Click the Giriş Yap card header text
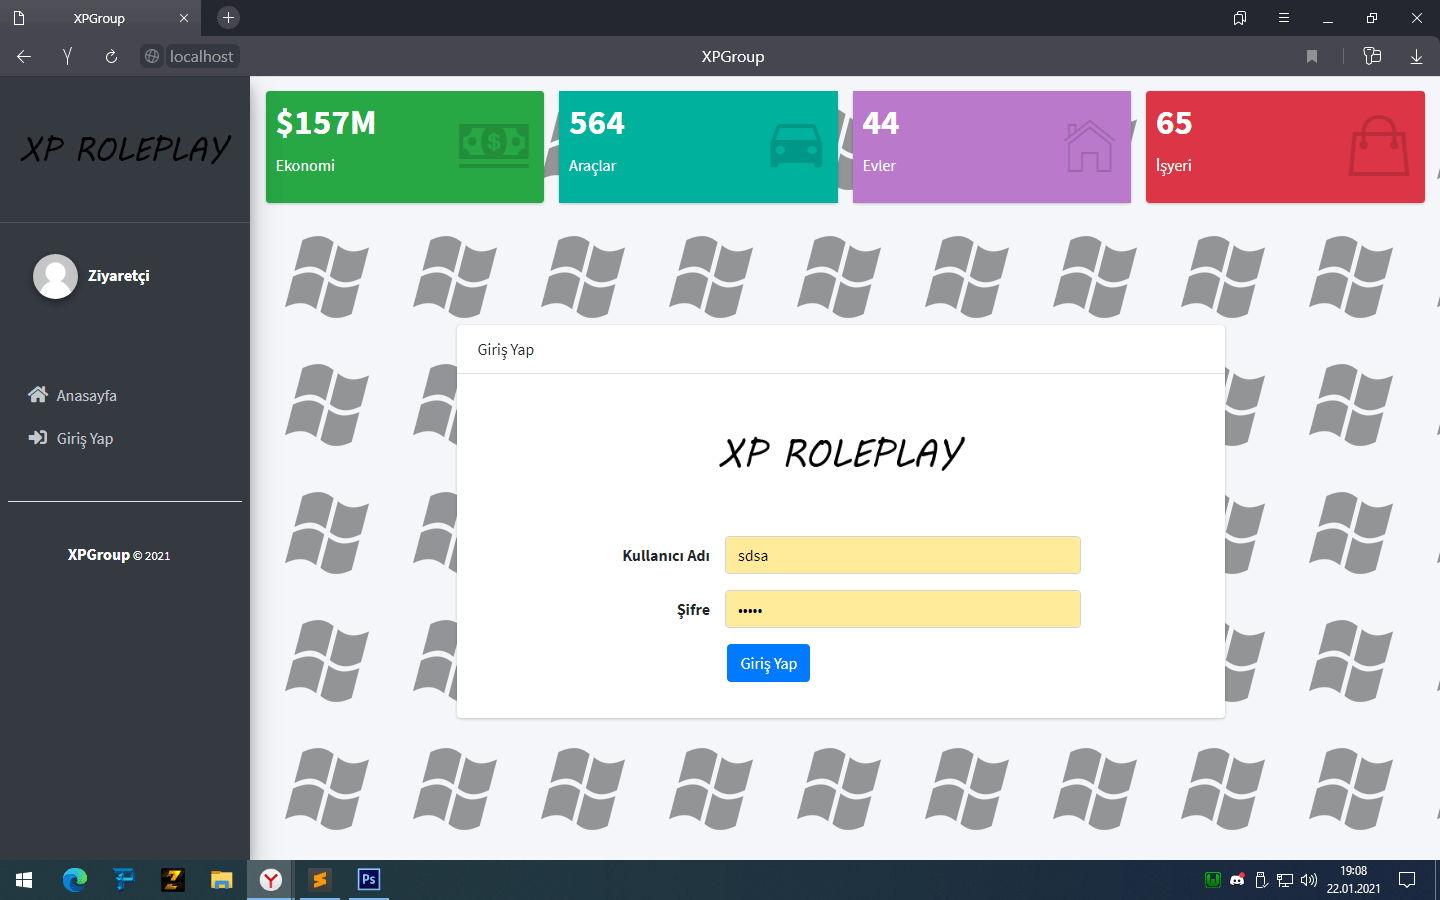1440x900 pixels. (x=506, y=350)
